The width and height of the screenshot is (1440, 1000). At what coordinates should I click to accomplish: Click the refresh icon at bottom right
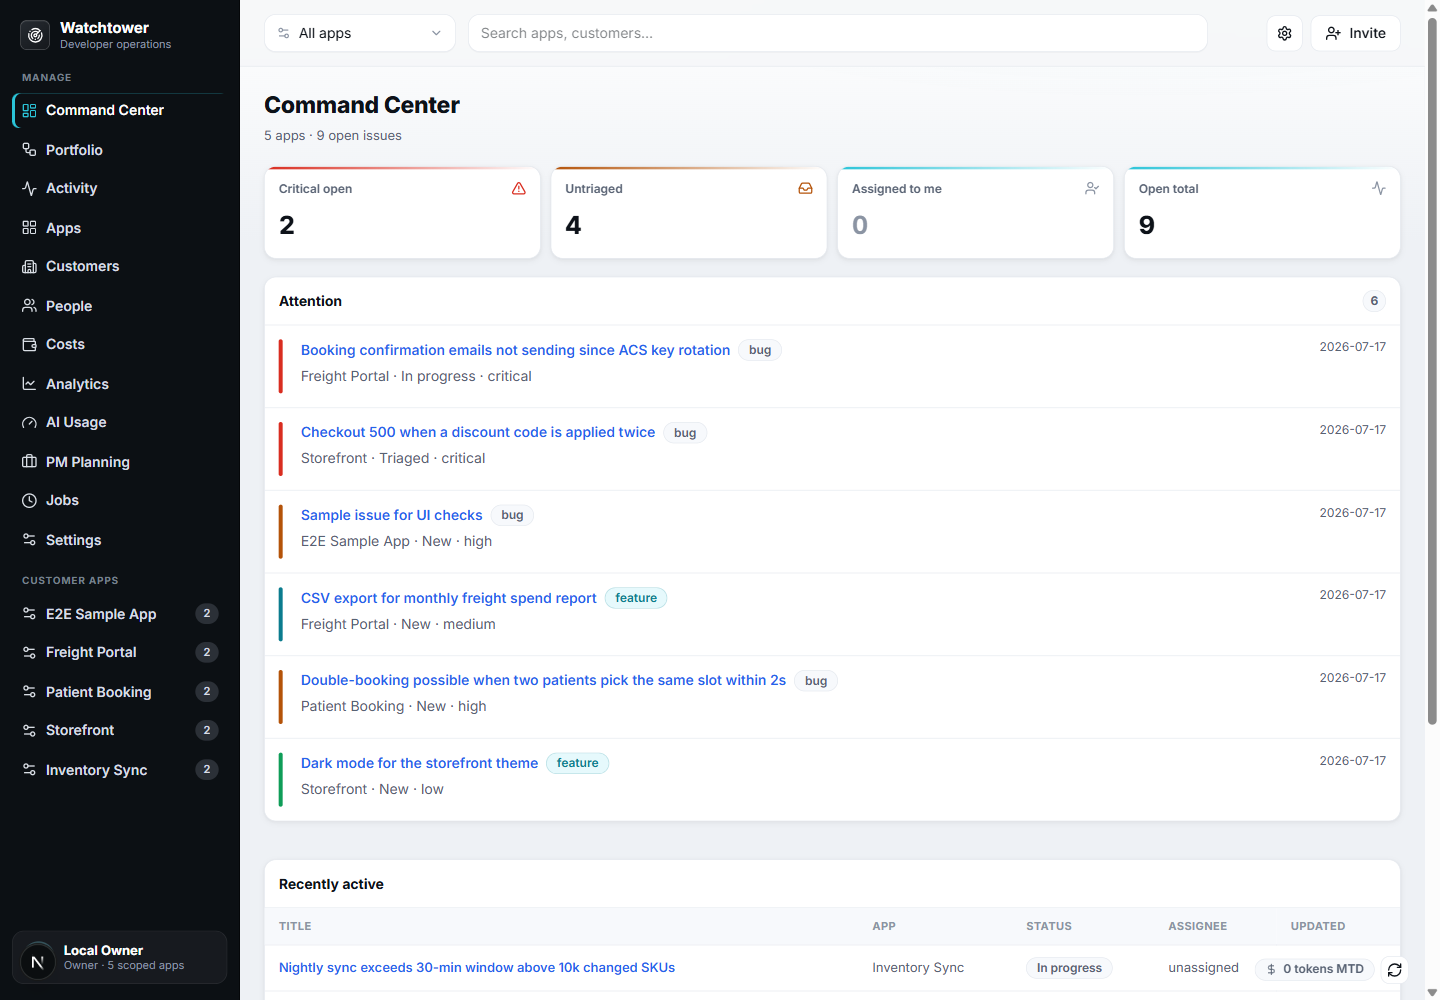(x=1395, y=969)
